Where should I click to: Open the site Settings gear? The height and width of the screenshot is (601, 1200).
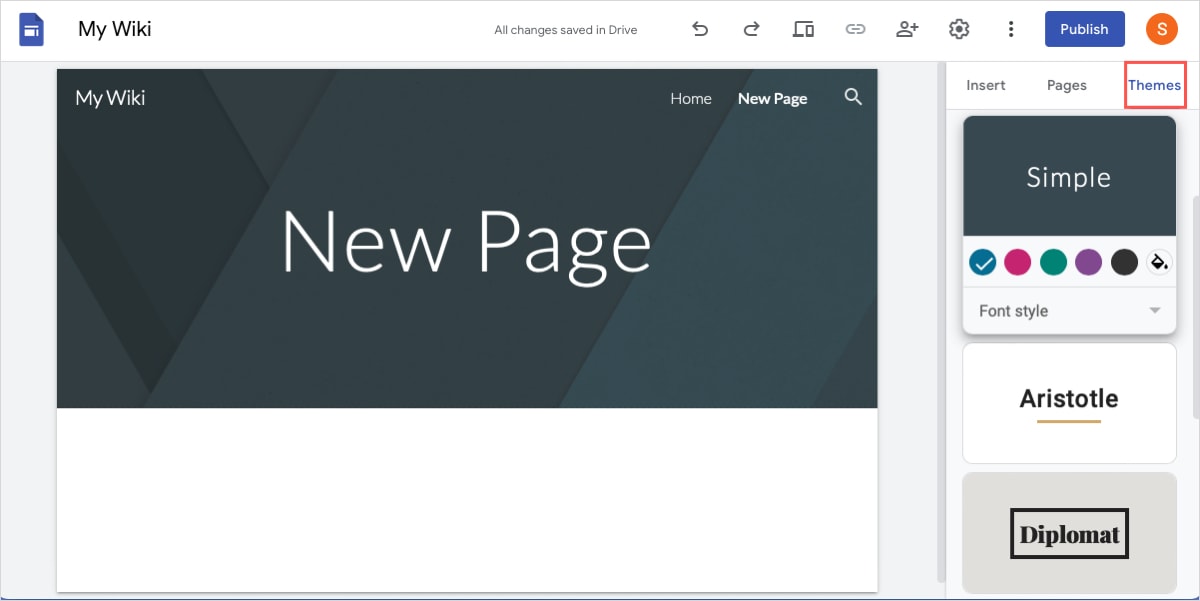coord(959,29)
